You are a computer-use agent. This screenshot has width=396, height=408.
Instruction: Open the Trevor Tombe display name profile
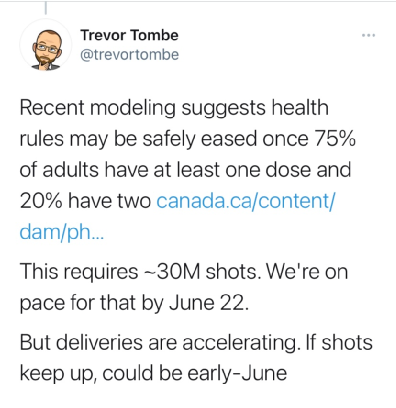pyautogui.click(x=129, y=35)
